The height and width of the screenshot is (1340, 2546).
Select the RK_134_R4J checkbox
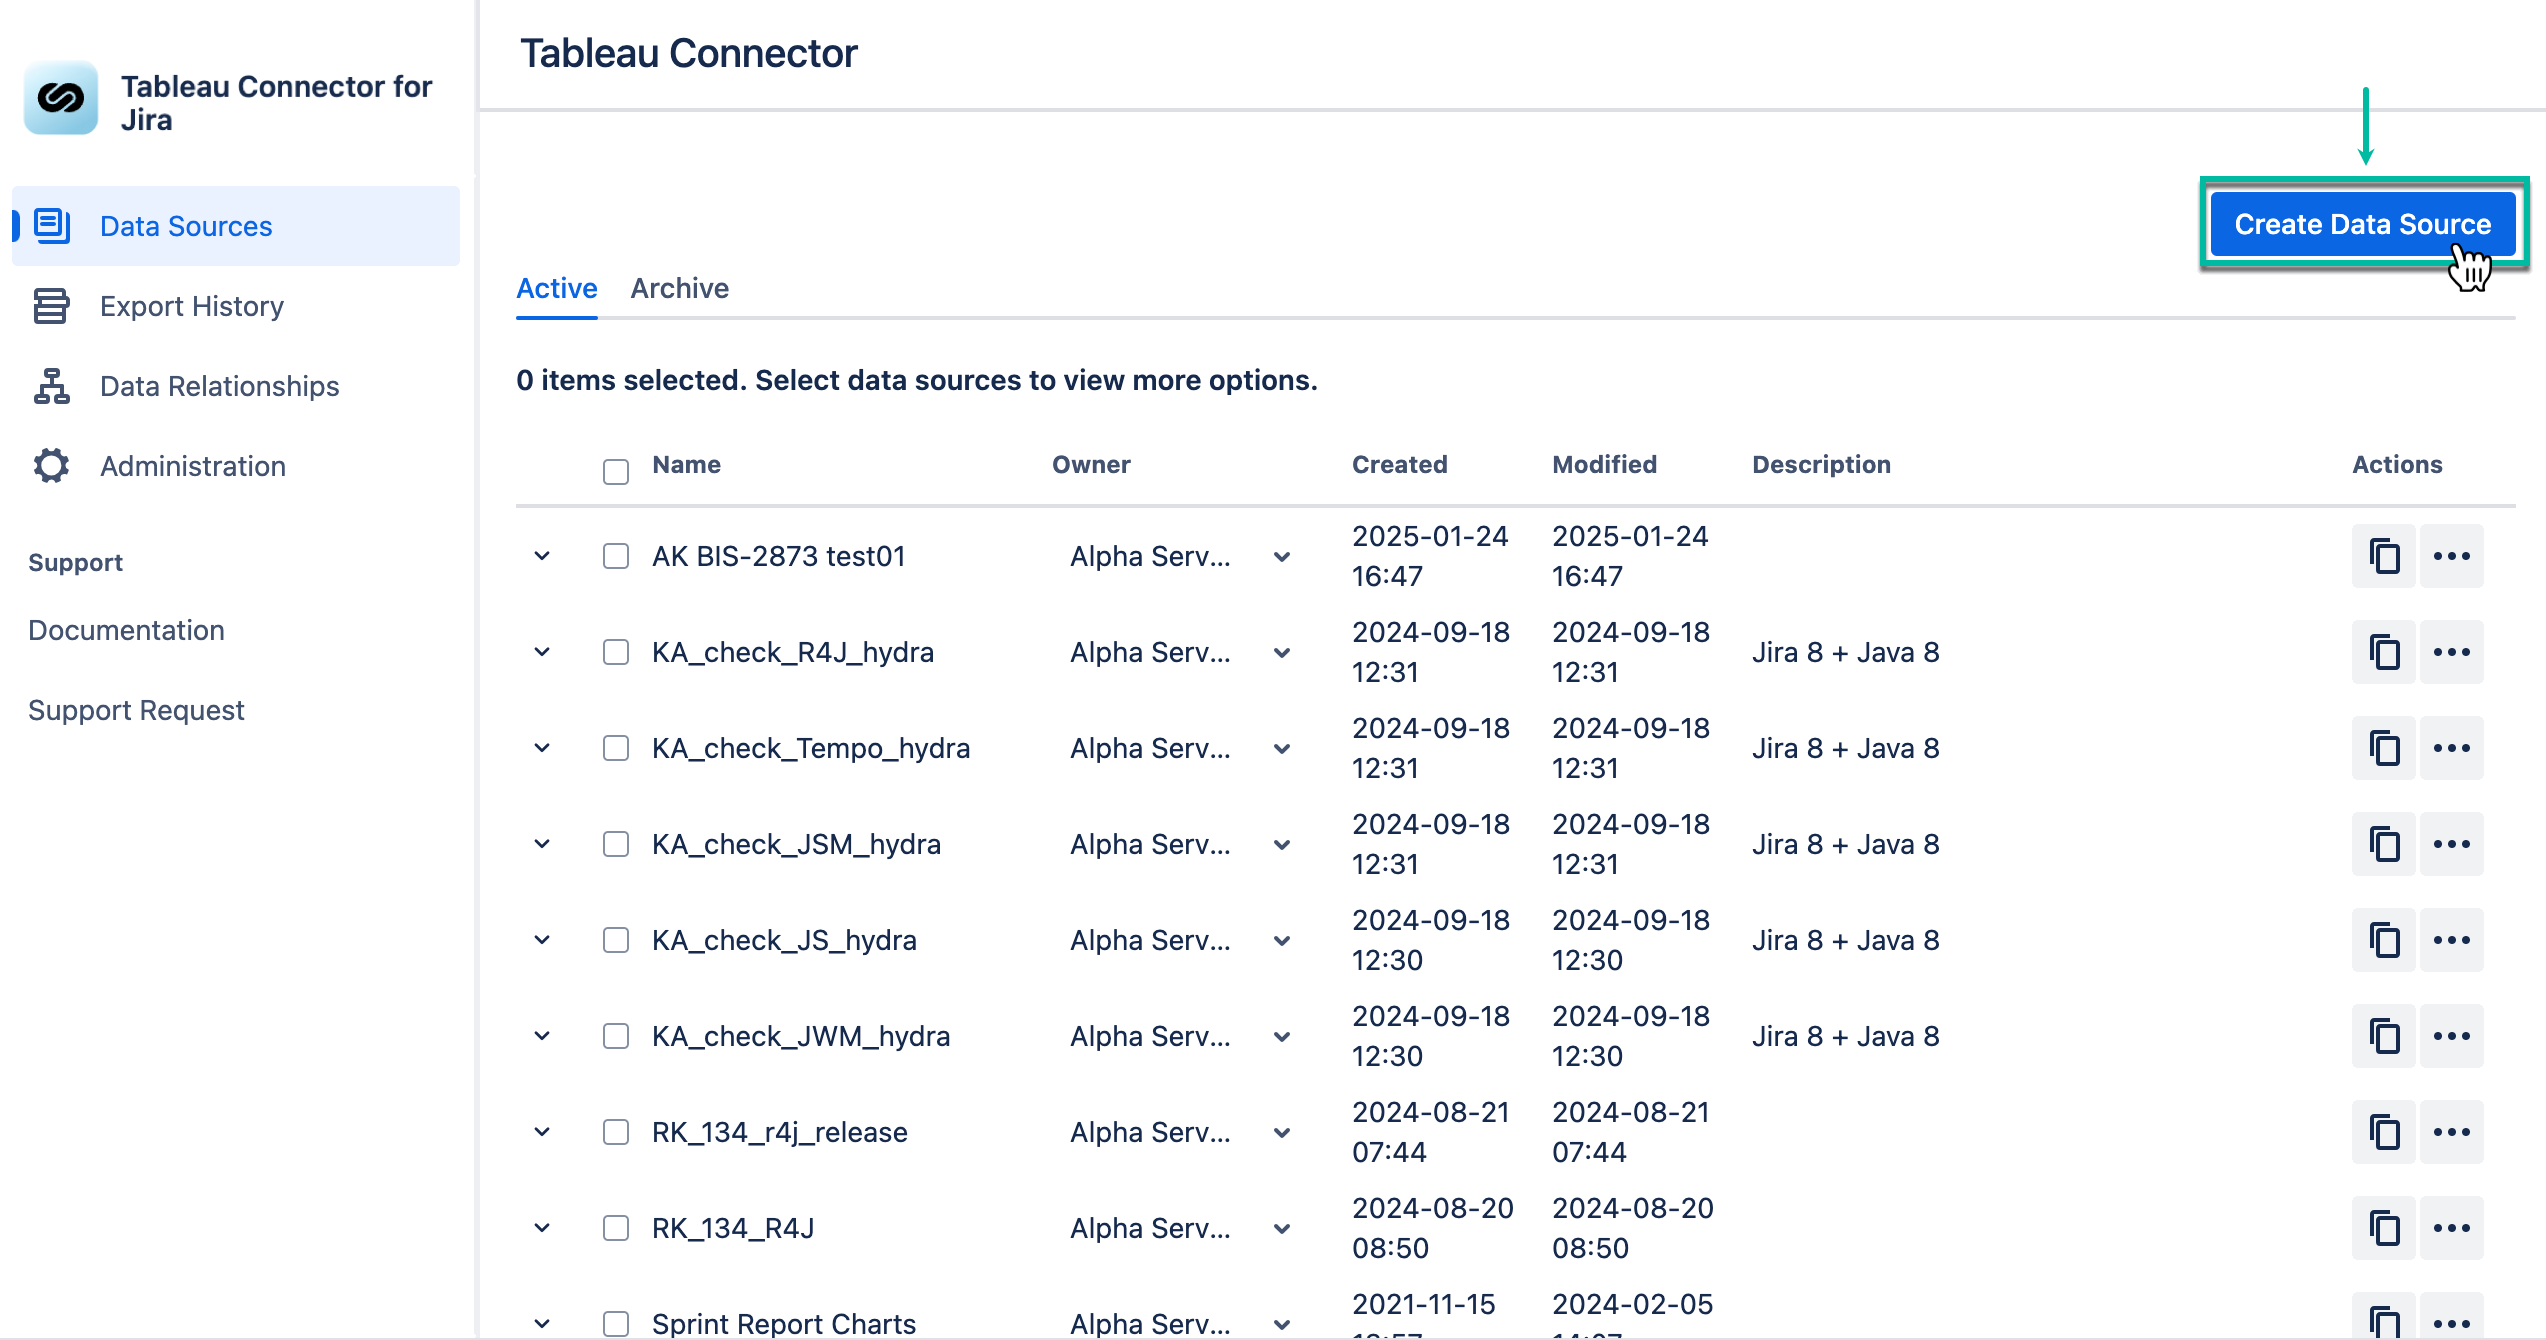(616, 1228)
